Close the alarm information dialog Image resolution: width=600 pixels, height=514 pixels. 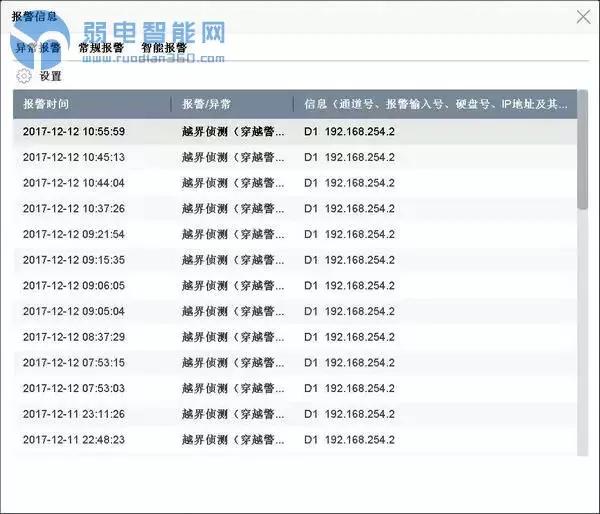click(x=583, y=16)
